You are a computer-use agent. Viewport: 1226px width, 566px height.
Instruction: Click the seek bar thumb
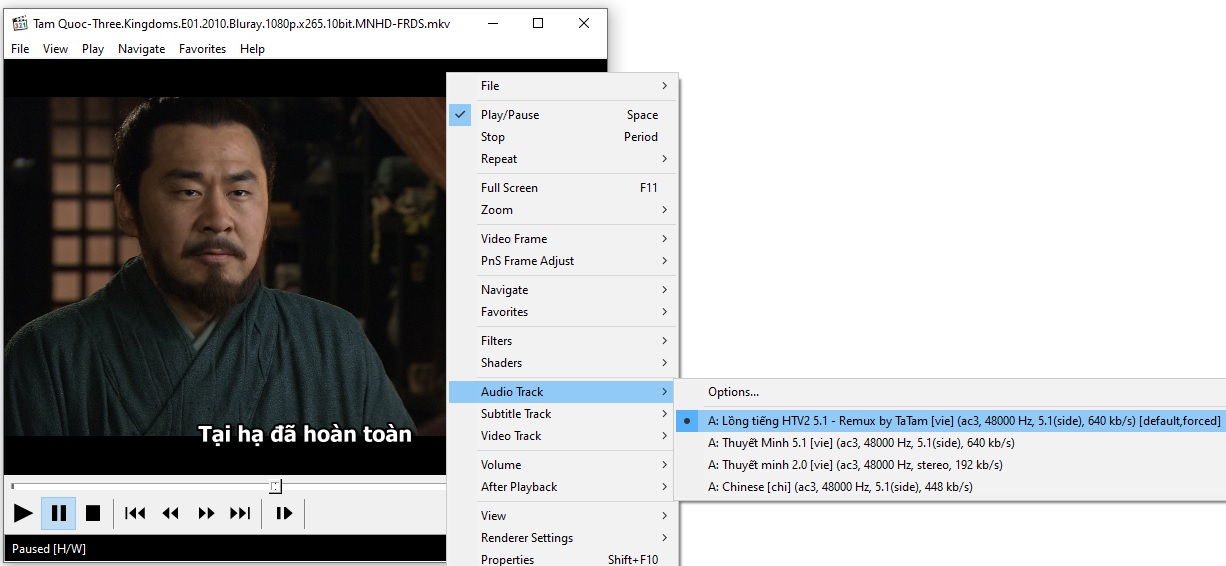276,486
